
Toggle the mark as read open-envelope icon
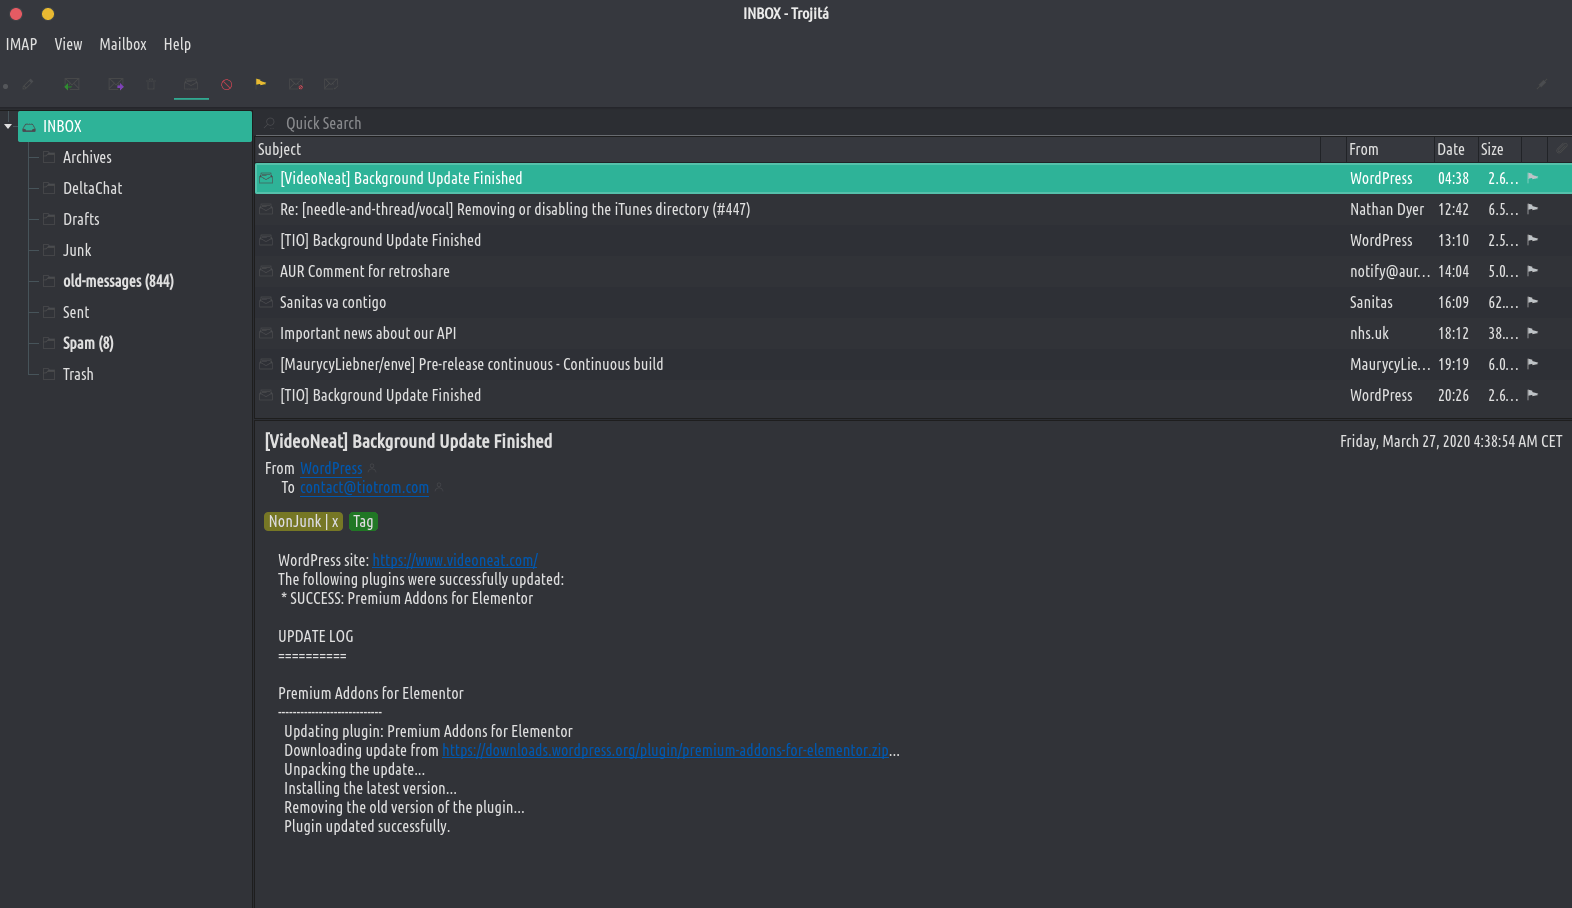click(191, 85)
